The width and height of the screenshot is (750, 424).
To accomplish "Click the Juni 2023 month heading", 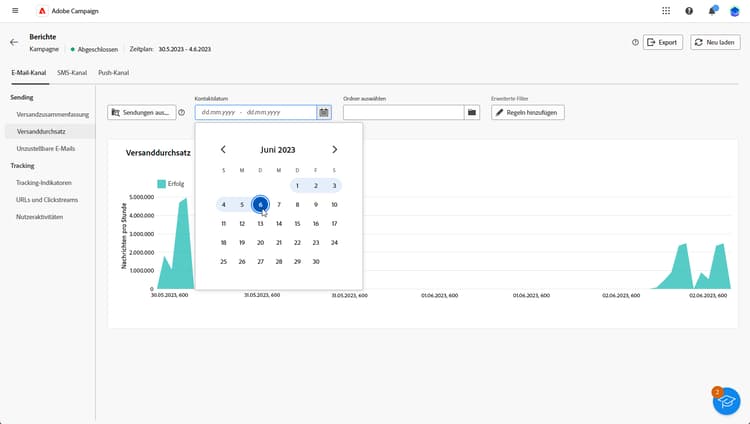I will [x=278, y=150].
